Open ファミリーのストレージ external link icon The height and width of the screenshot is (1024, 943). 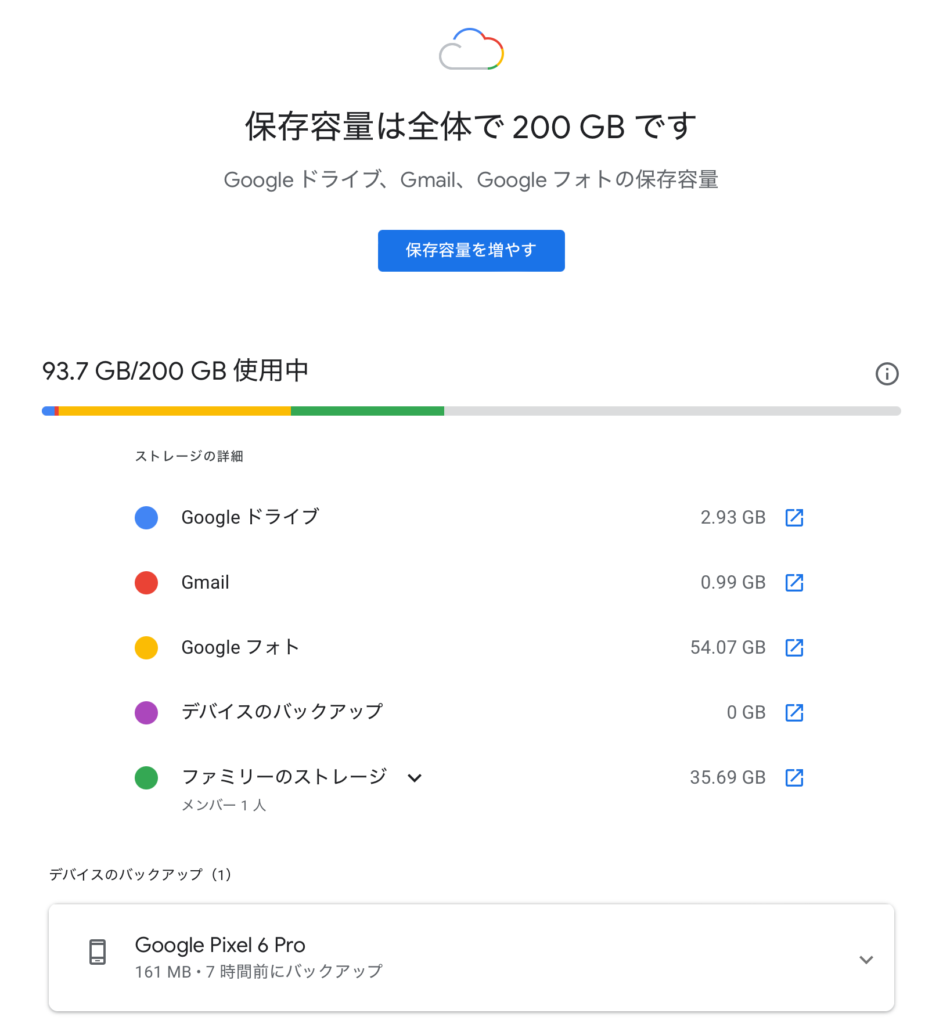tap(794, 778)
